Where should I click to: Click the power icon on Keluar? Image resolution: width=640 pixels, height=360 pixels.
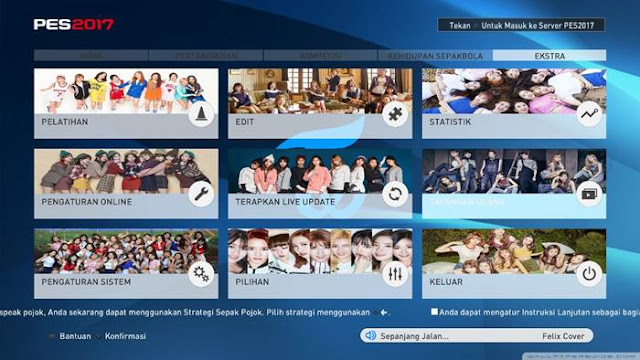click(589, 274)
